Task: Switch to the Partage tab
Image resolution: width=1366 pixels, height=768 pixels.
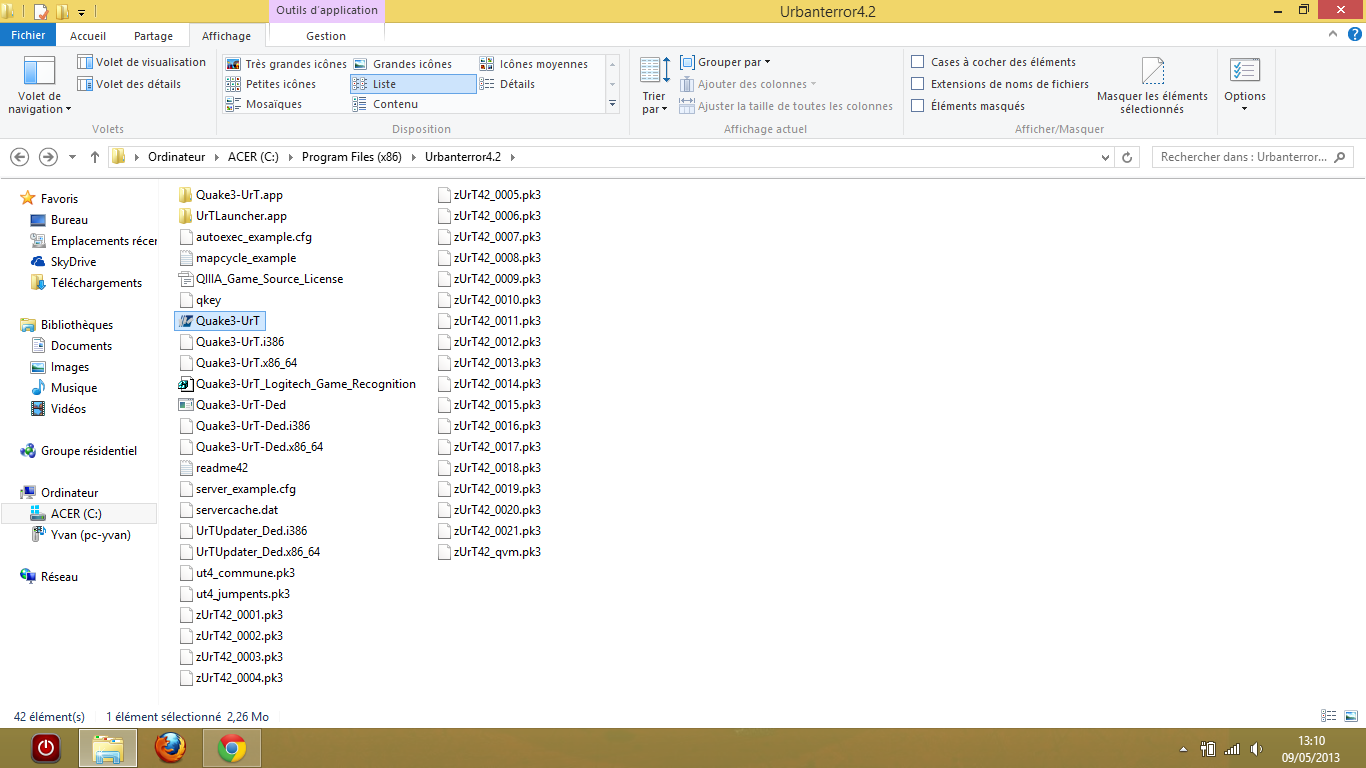Action: tap(153, 35)
